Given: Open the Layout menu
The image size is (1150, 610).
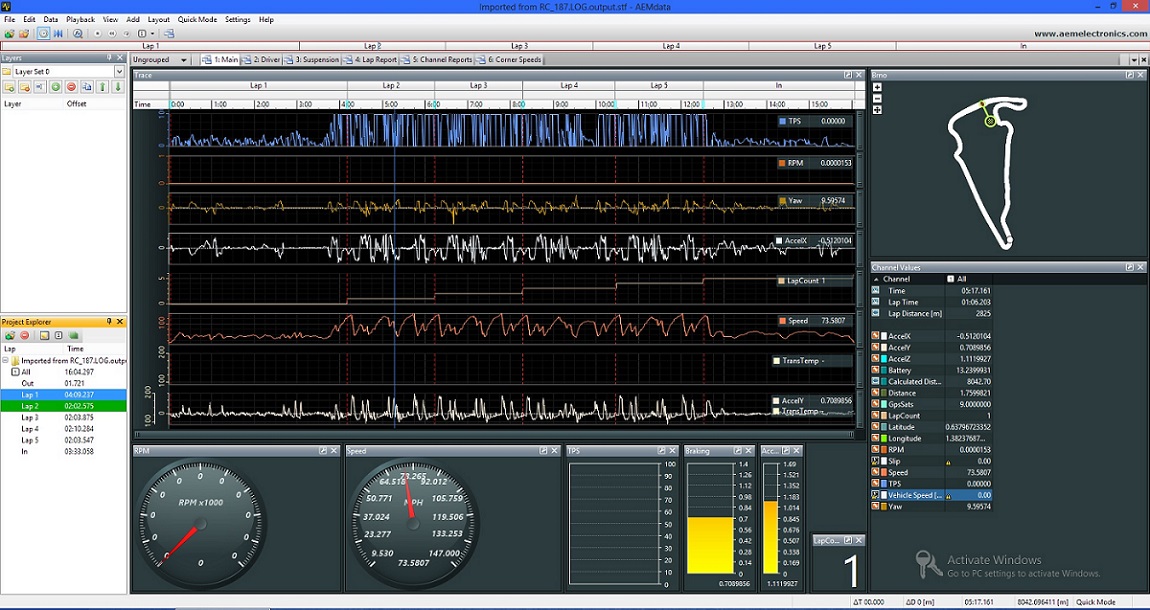Looking at the screenshot, I should pos(158,20).
